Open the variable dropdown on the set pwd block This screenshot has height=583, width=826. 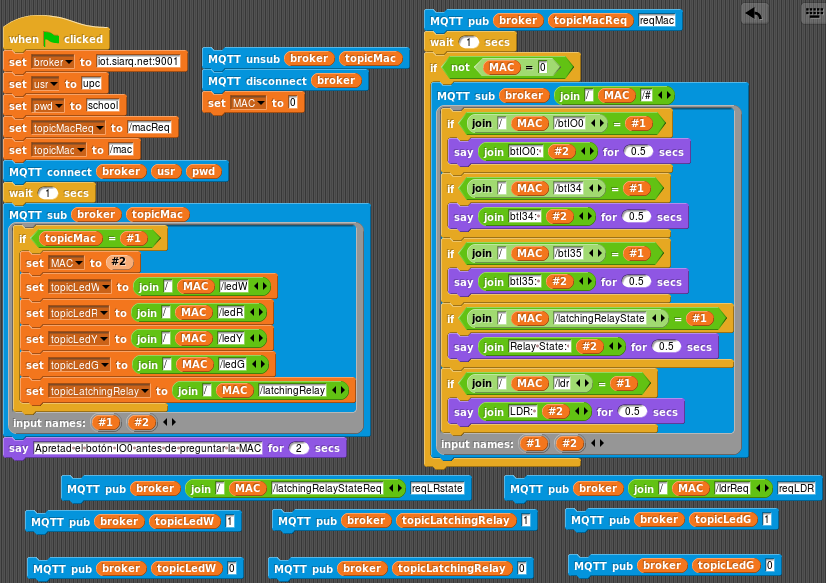(x=59, y=106)
